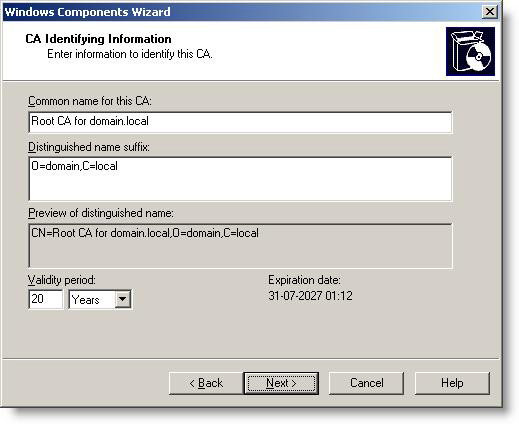This screenshot has width=519, height=424.
Task: Click the 'Common name for this CA:' label
Action: coord(90,101)
